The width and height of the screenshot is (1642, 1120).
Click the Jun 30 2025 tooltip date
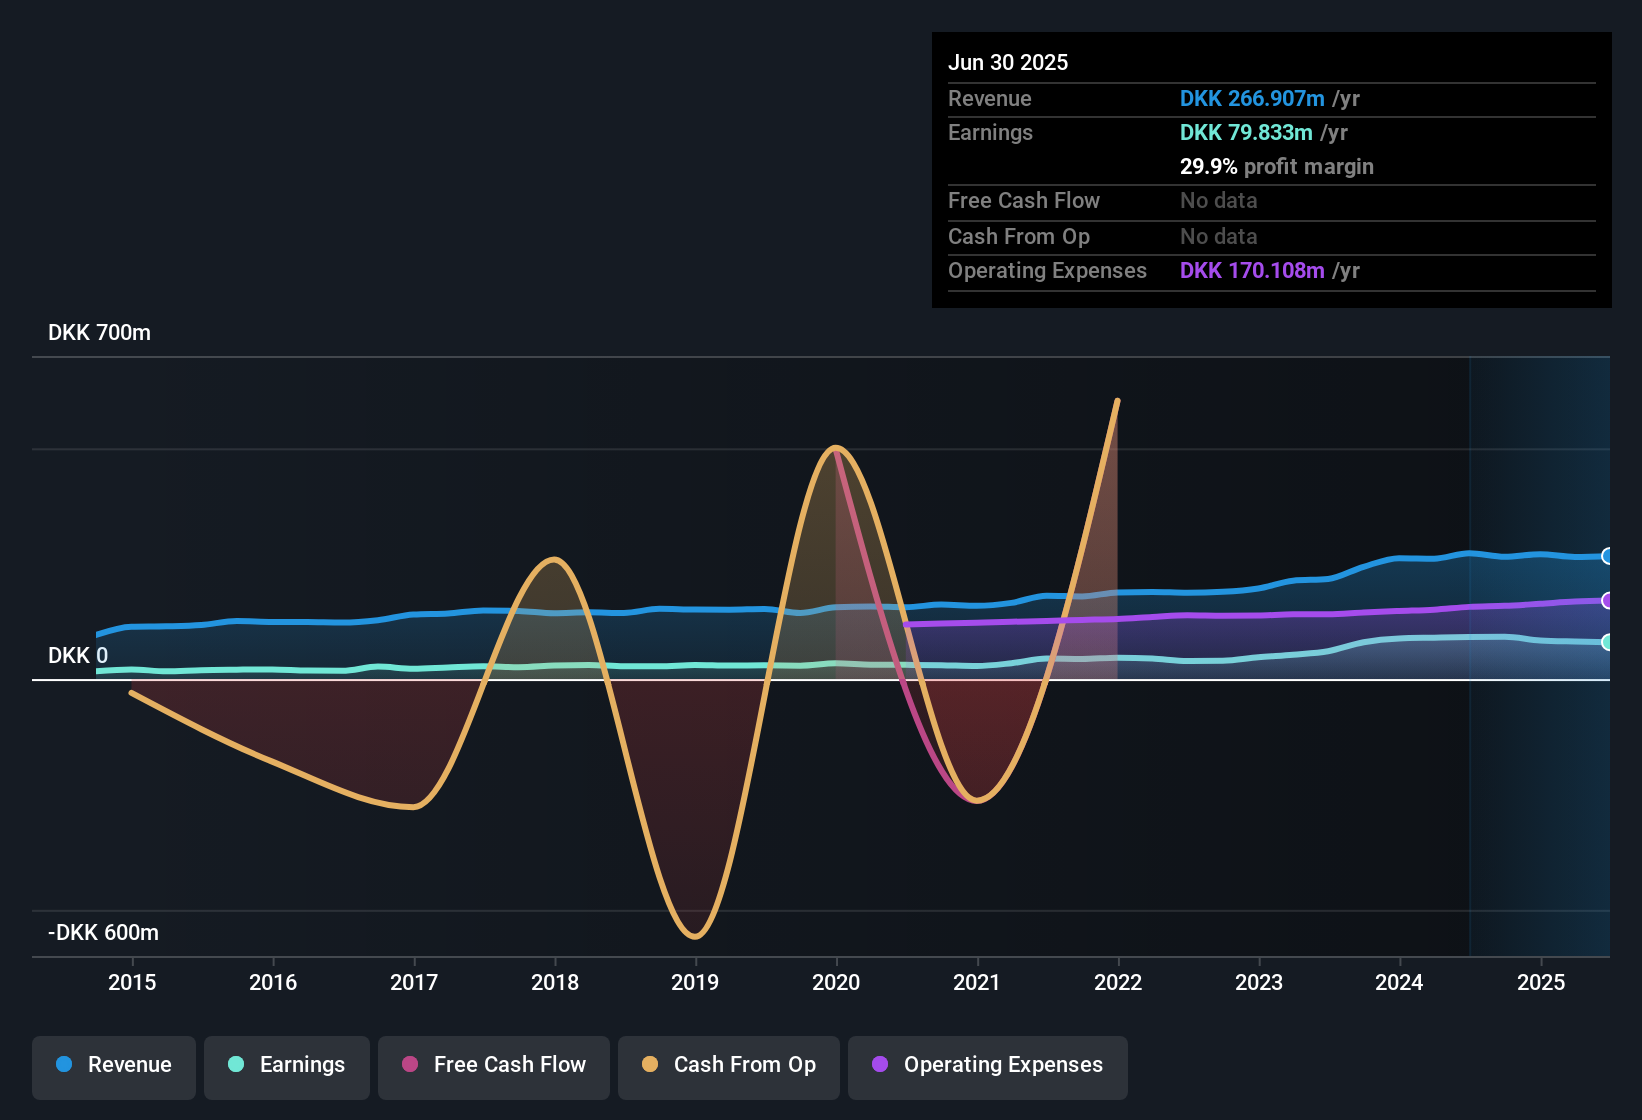[x=1008, y=63]
